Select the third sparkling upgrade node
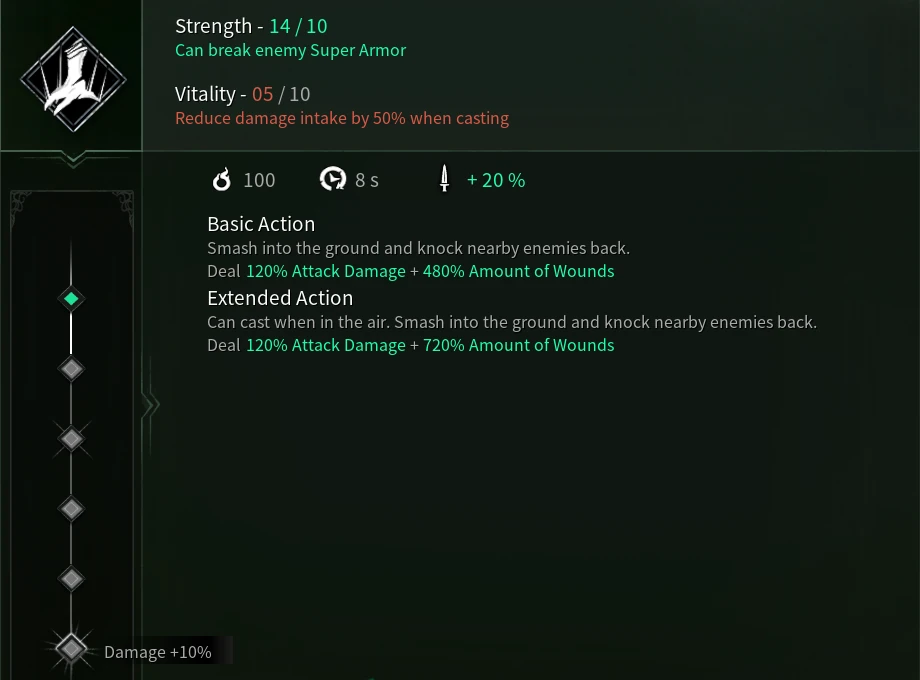Screen dimensions: 920x680 pos(71,438)
